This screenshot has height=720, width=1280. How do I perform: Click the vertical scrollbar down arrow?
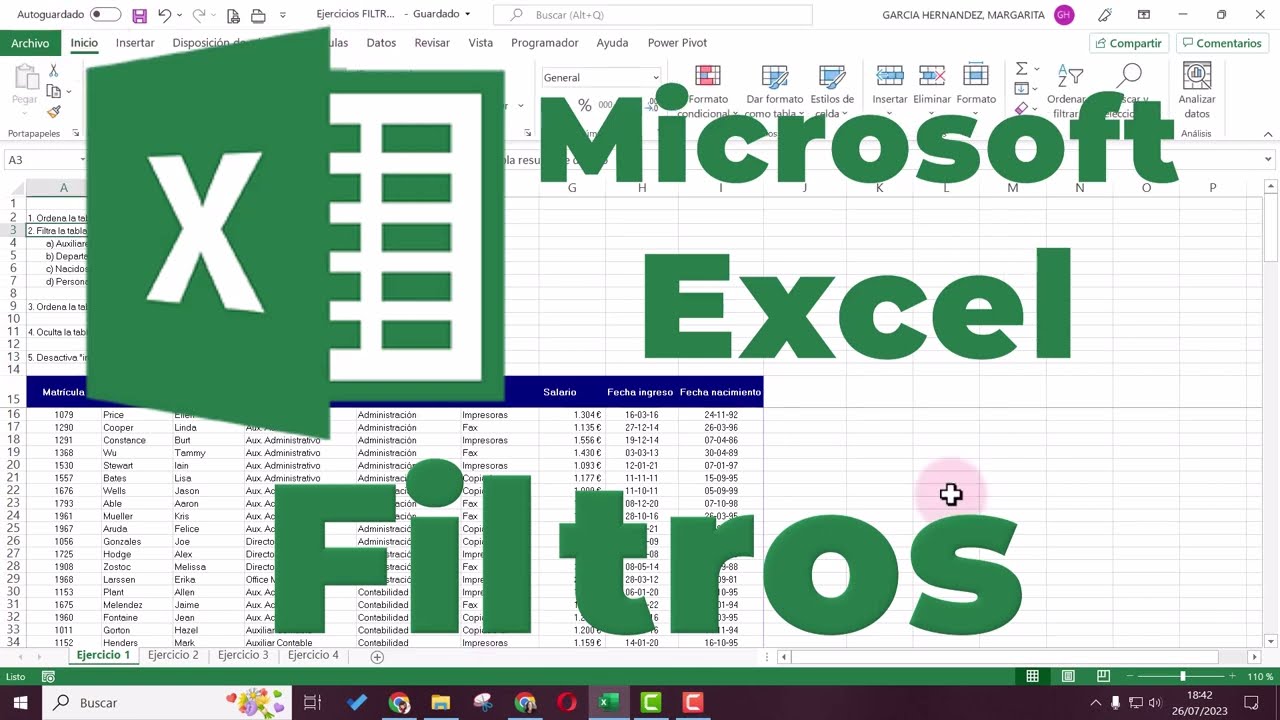[x=1271, y=642]
